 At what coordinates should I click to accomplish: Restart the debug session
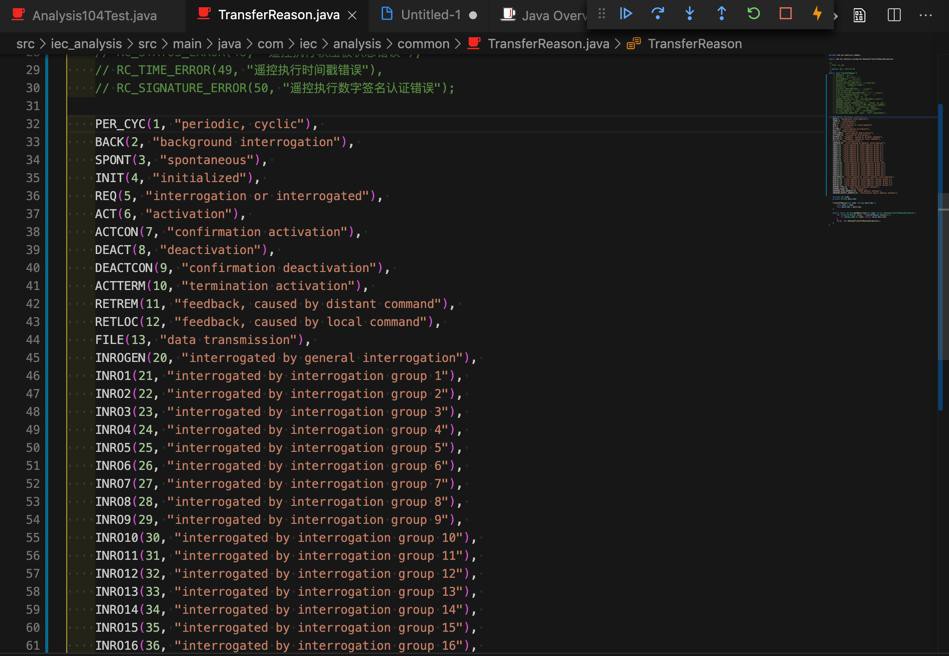click(x=754, y=13)
